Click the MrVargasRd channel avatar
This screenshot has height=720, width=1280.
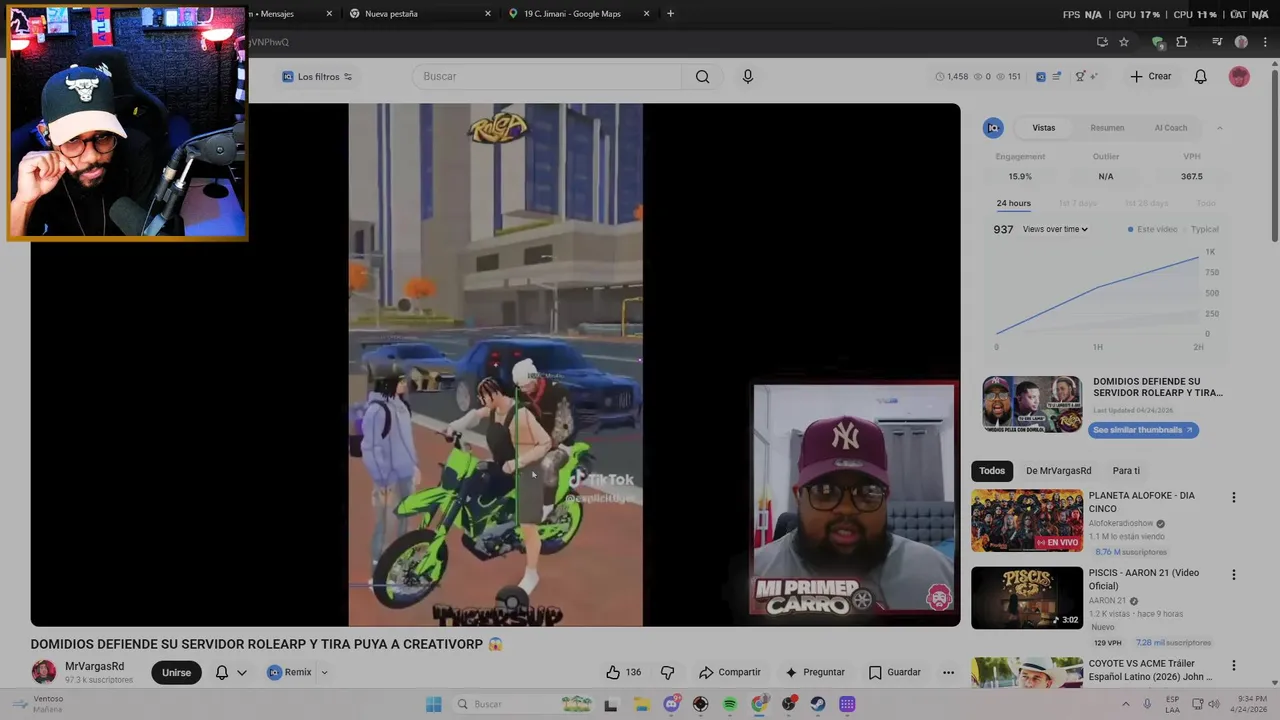44,672
